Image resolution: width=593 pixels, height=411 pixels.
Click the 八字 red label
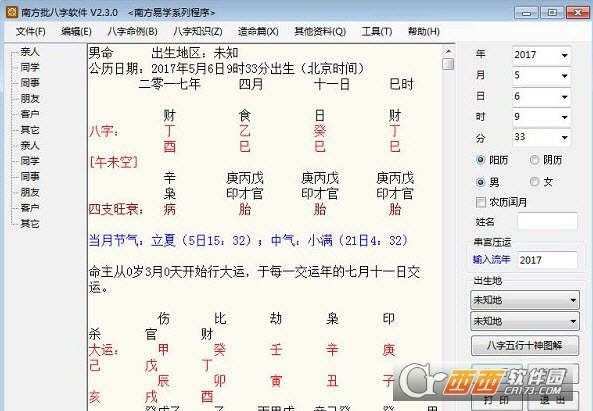(104, 131)
